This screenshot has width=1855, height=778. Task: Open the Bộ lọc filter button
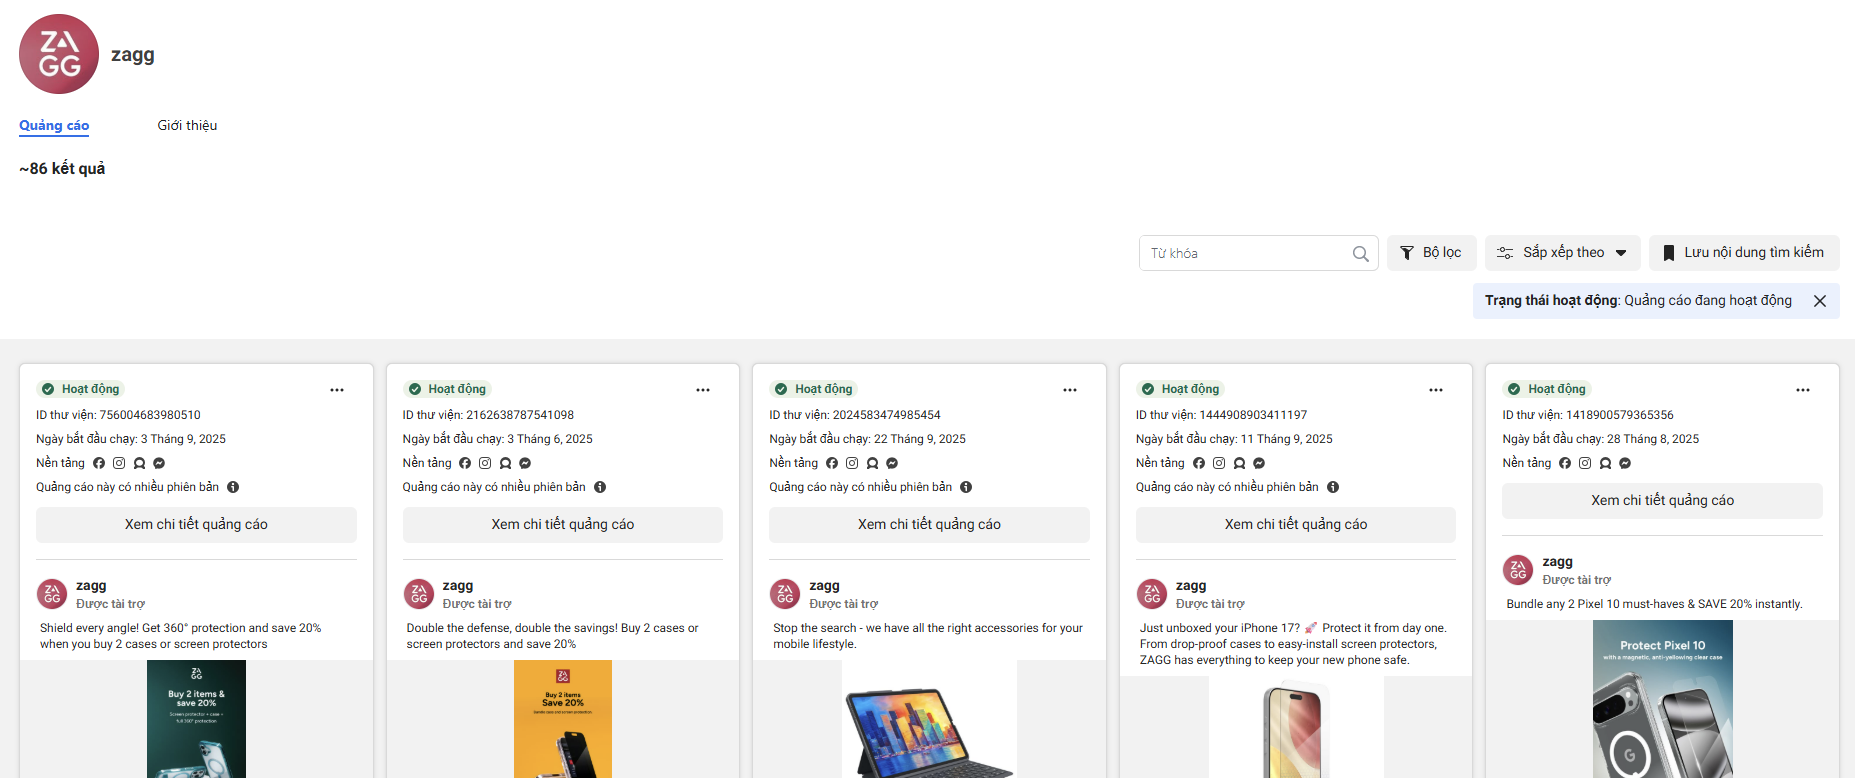pyautogui.click(x=1431, y=253)
